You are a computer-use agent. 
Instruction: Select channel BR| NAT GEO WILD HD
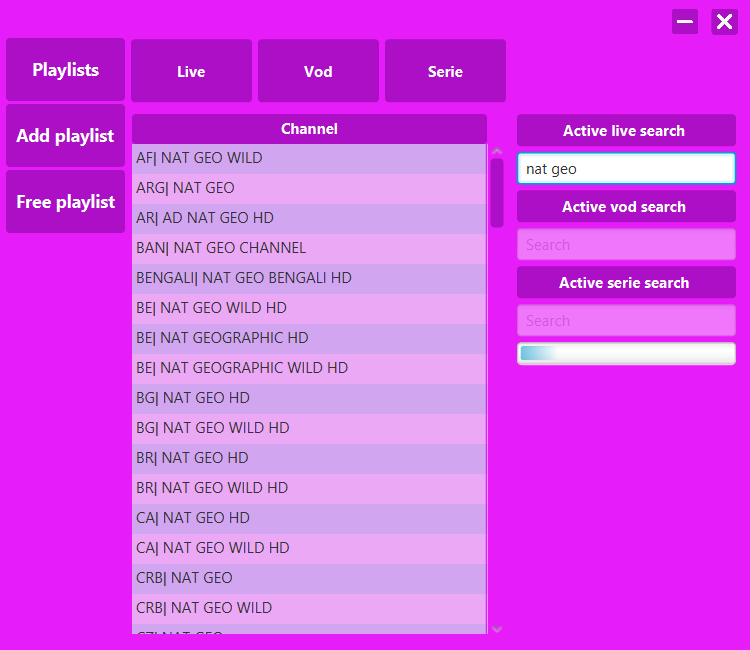coord(309,488)
